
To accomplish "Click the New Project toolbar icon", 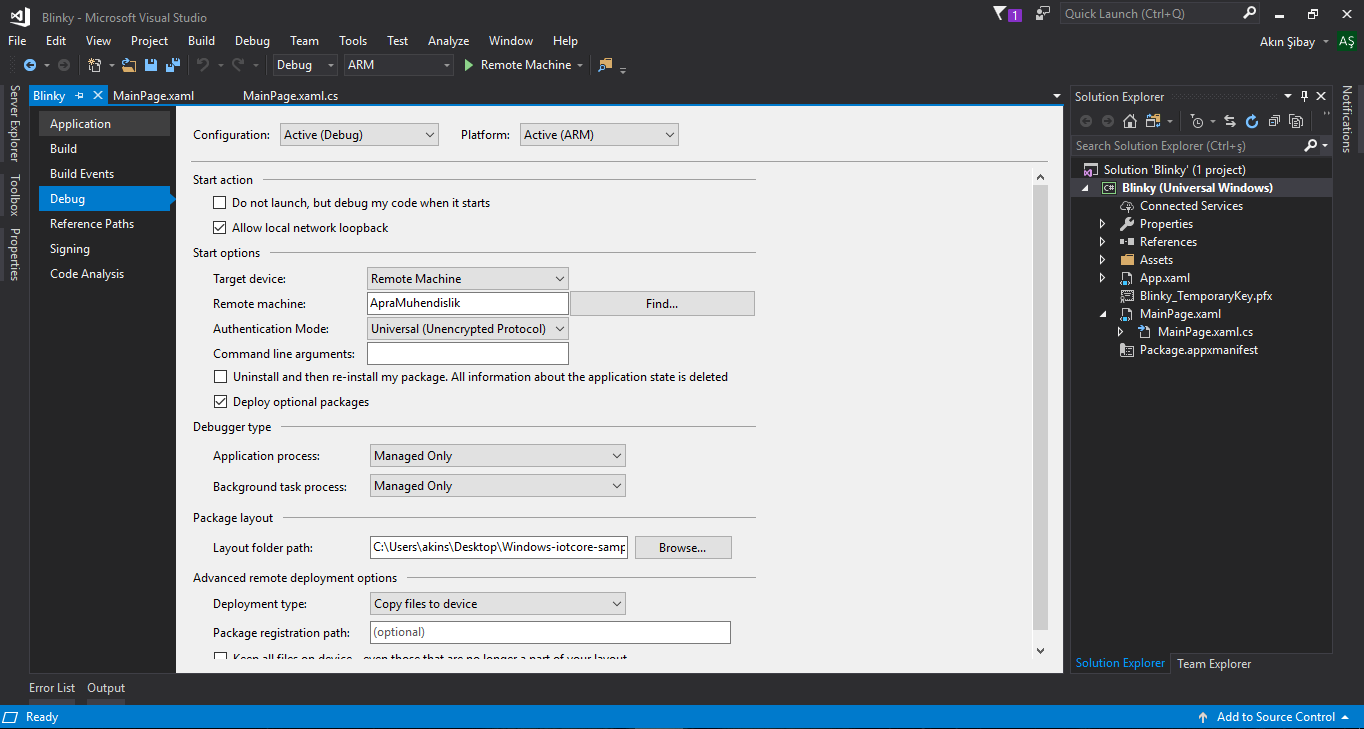I will tap(94, 65).
